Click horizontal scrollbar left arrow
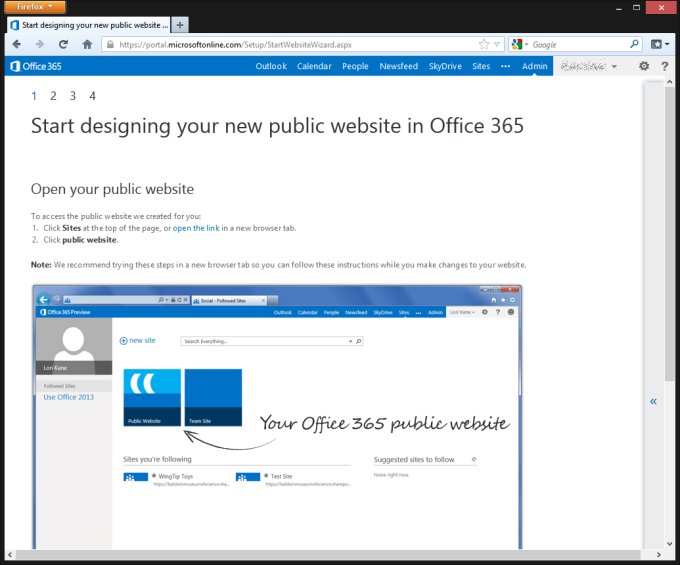 coord(10,555)
